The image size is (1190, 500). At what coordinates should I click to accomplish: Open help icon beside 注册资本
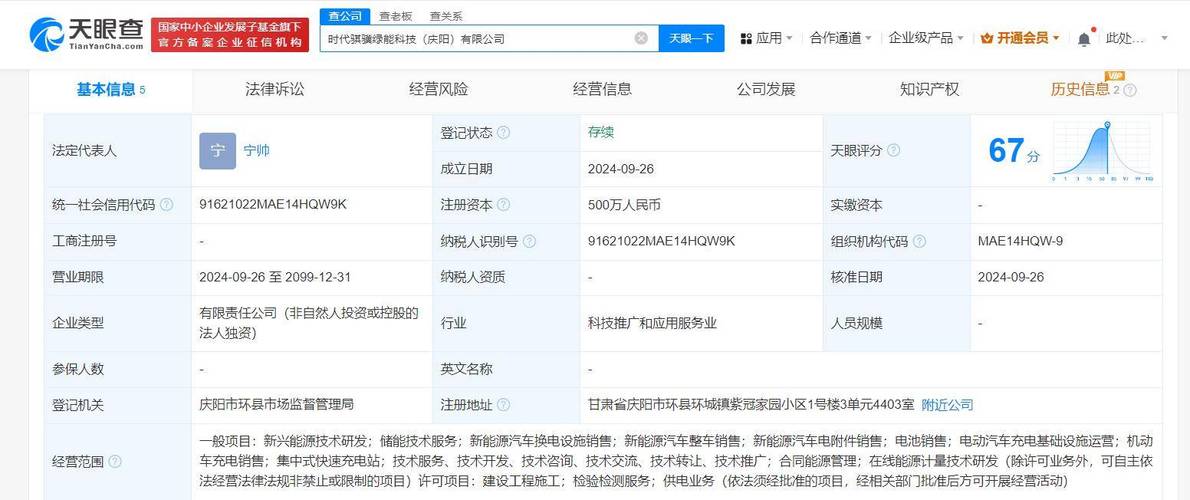pos(502,205)
